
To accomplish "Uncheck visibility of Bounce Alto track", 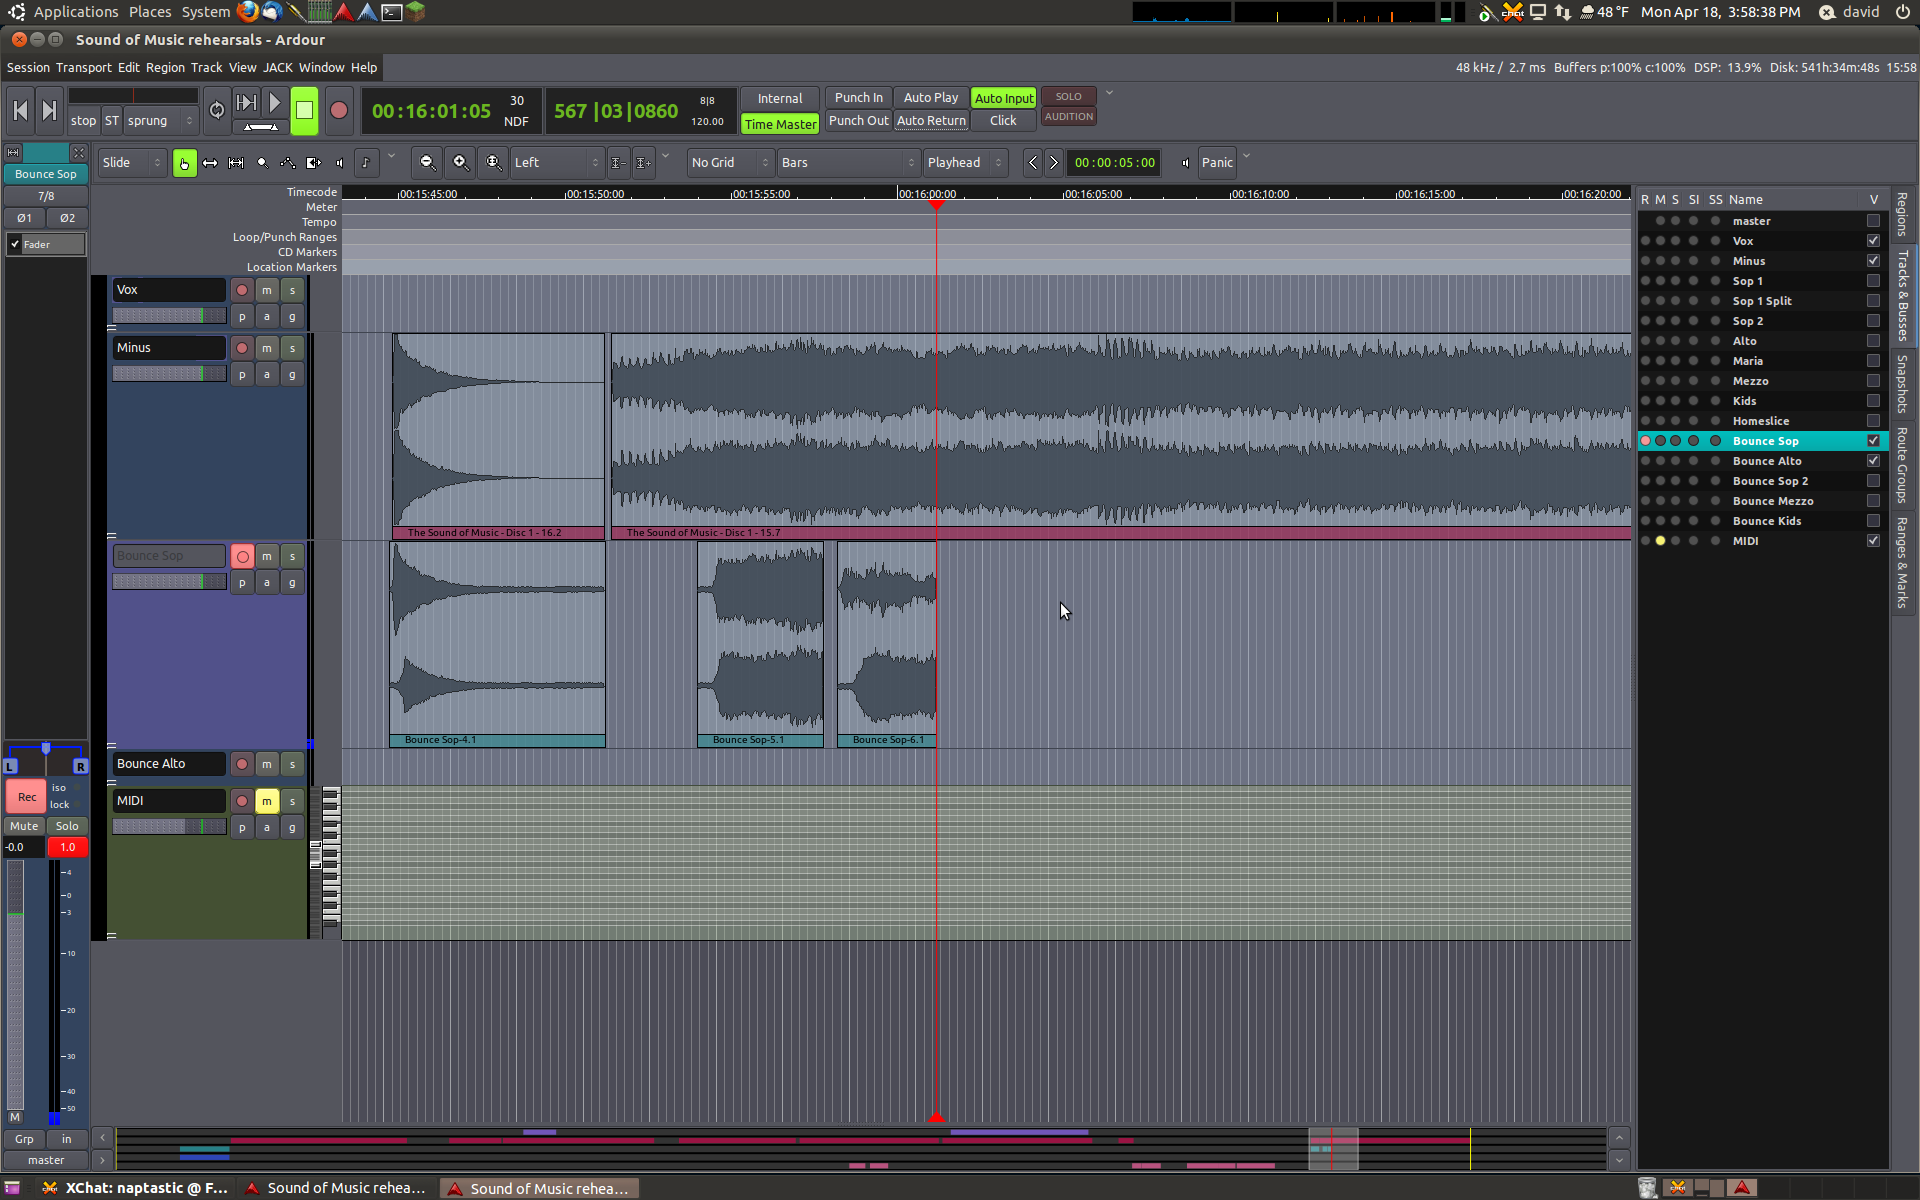I will [1873, 461].
